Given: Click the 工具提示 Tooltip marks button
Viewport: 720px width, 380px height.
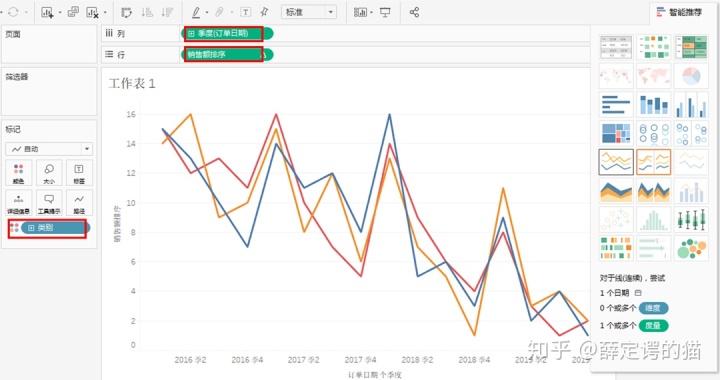Looking at the screenshot, I should pos(49,203).
